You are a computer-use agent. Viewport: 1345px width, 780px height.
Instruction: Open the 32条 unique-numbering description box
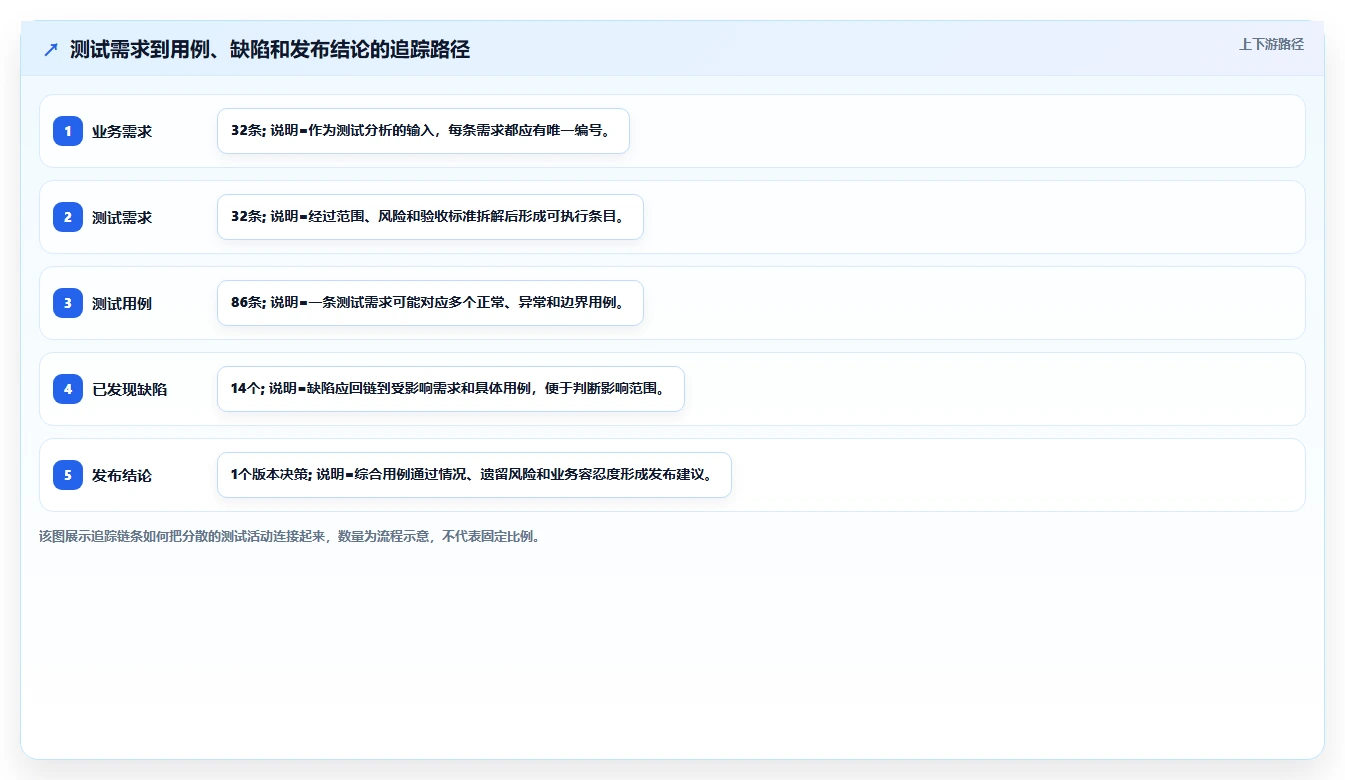point(423,131)
